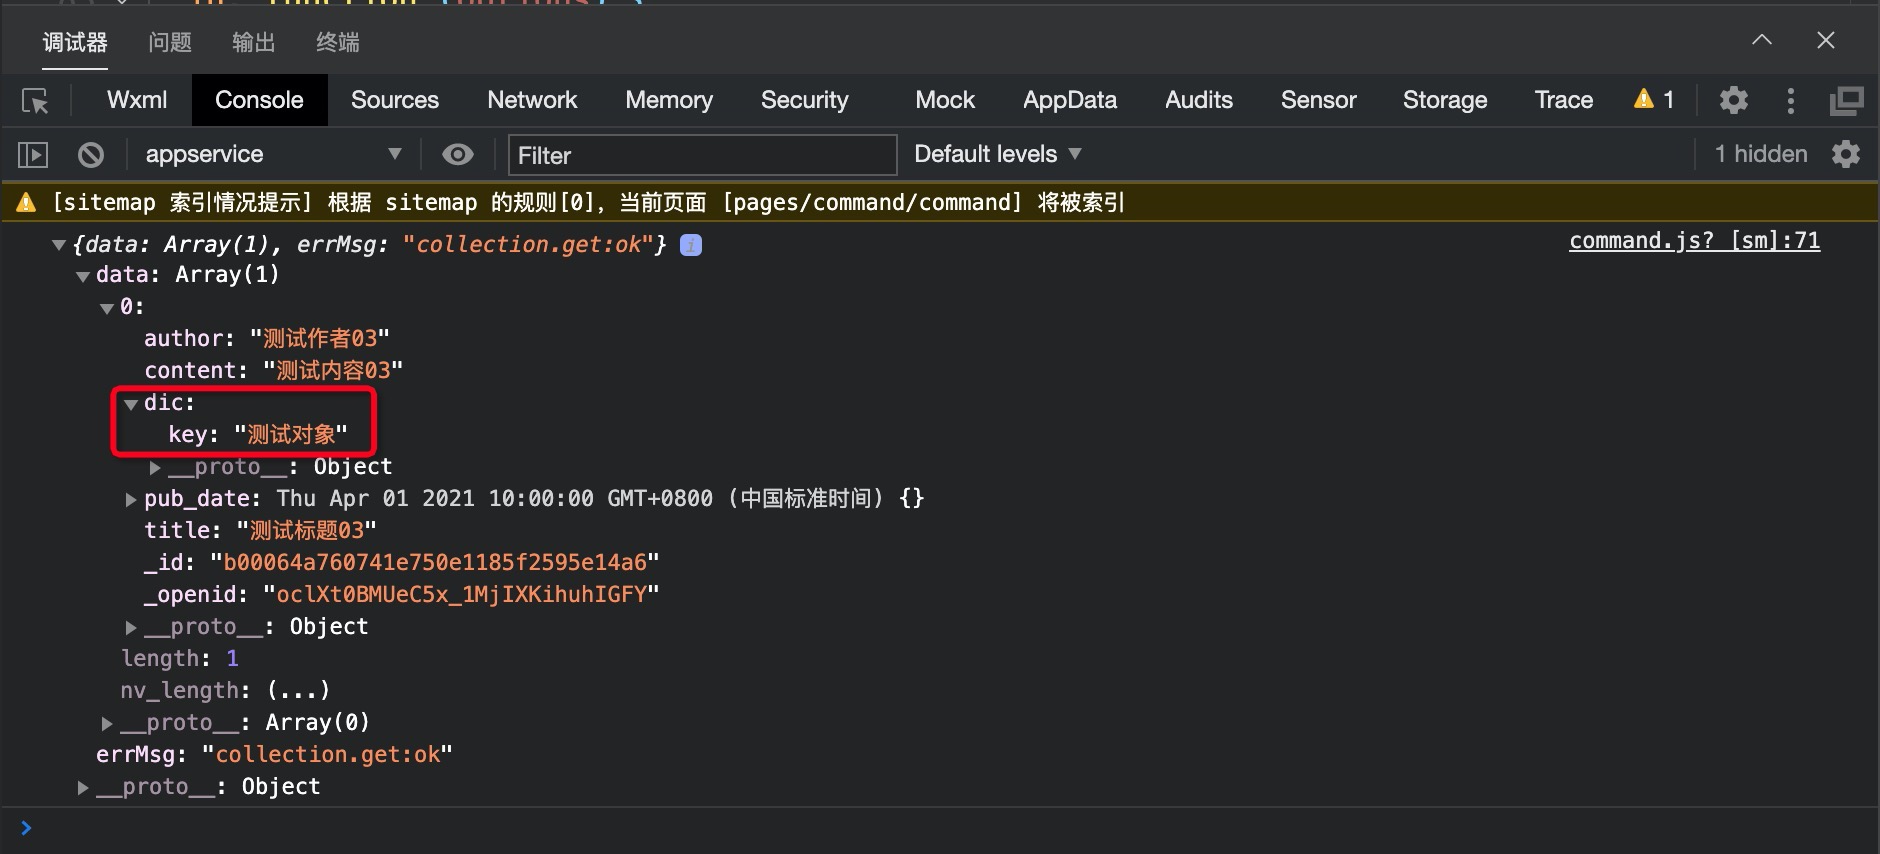Open the Trace tab
The width and height of the screenshot is (1880, 854).
point(1563,100)
